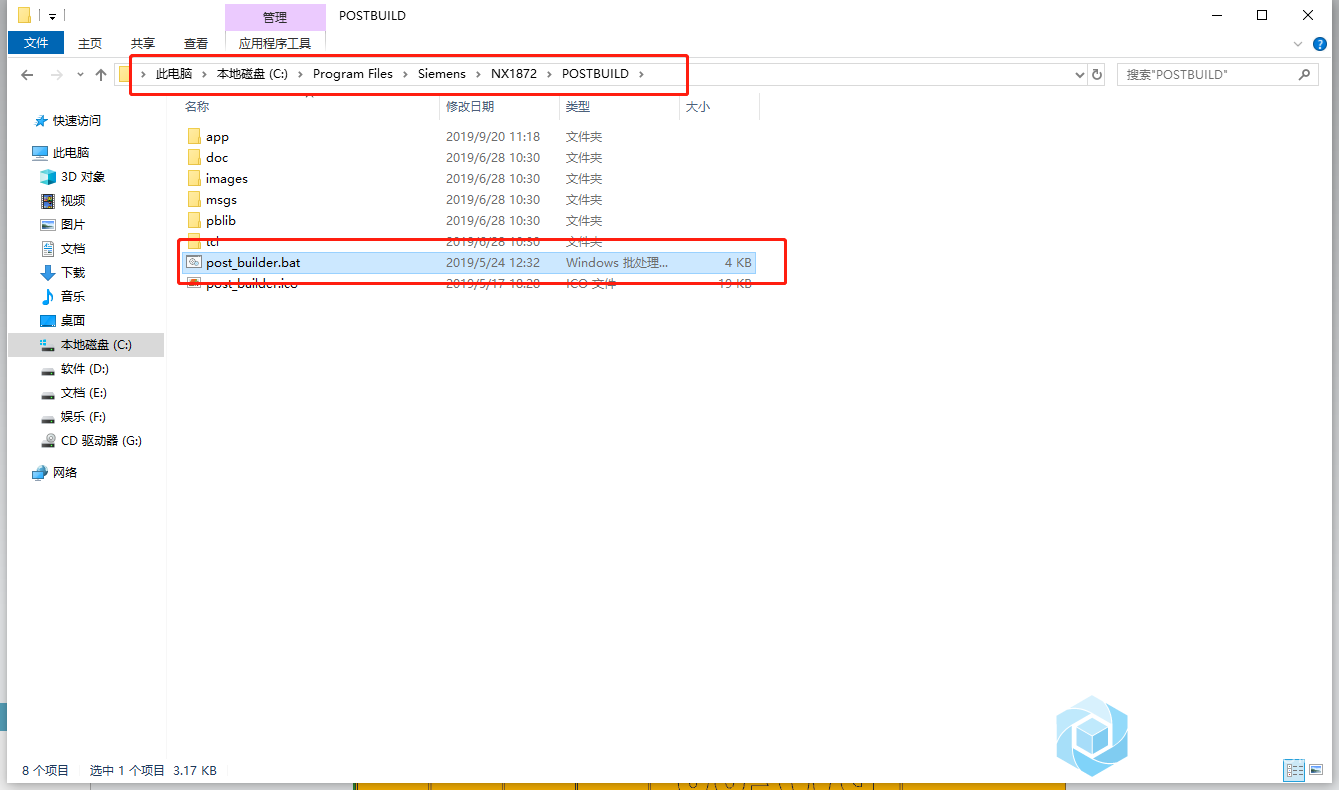Switch to large icons view in status bar

(1316, 770)
